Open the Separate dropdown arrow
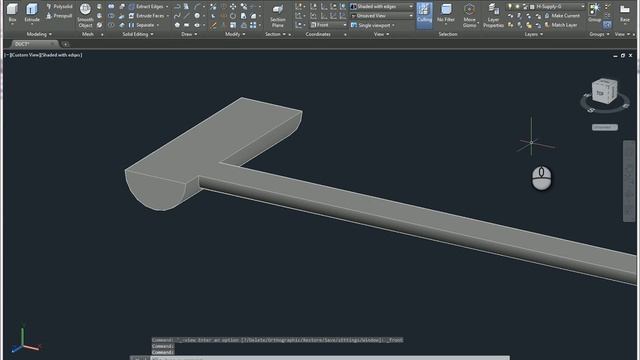Screen dimensions: 640x360 click(158, 25)
